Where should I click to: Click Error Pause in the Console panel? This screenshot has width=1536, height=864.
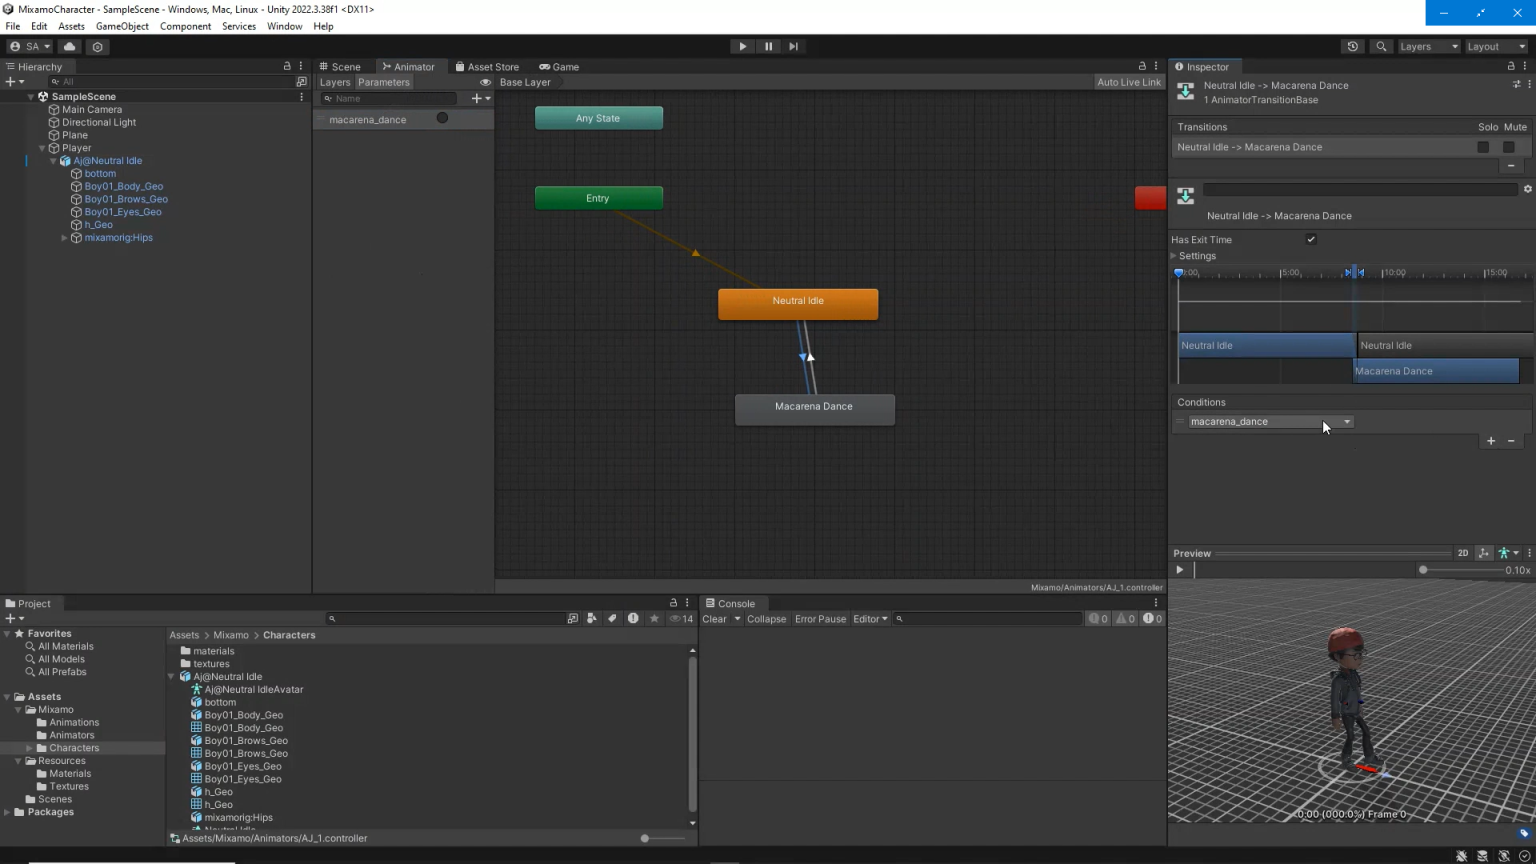tap(820, 618)
